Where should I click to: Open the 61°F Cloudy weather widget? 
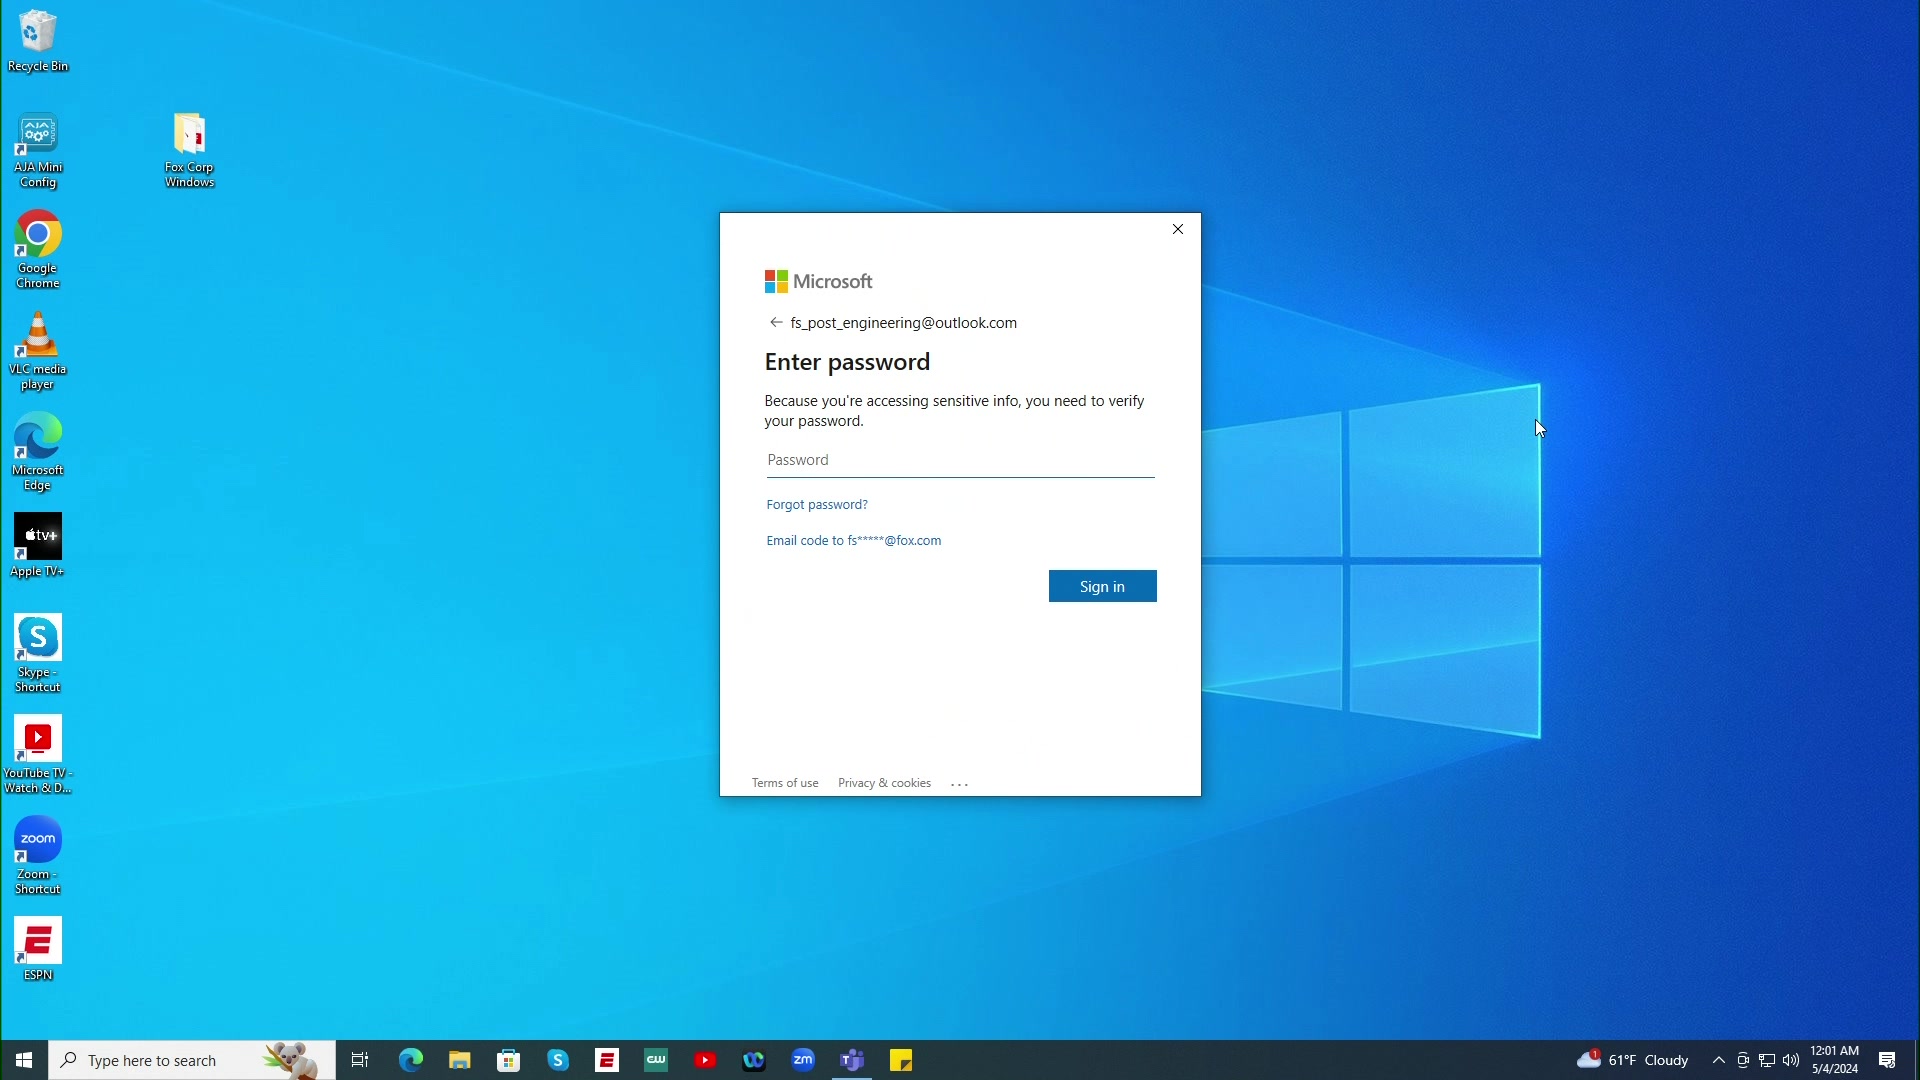(x=1633, y=1060)
